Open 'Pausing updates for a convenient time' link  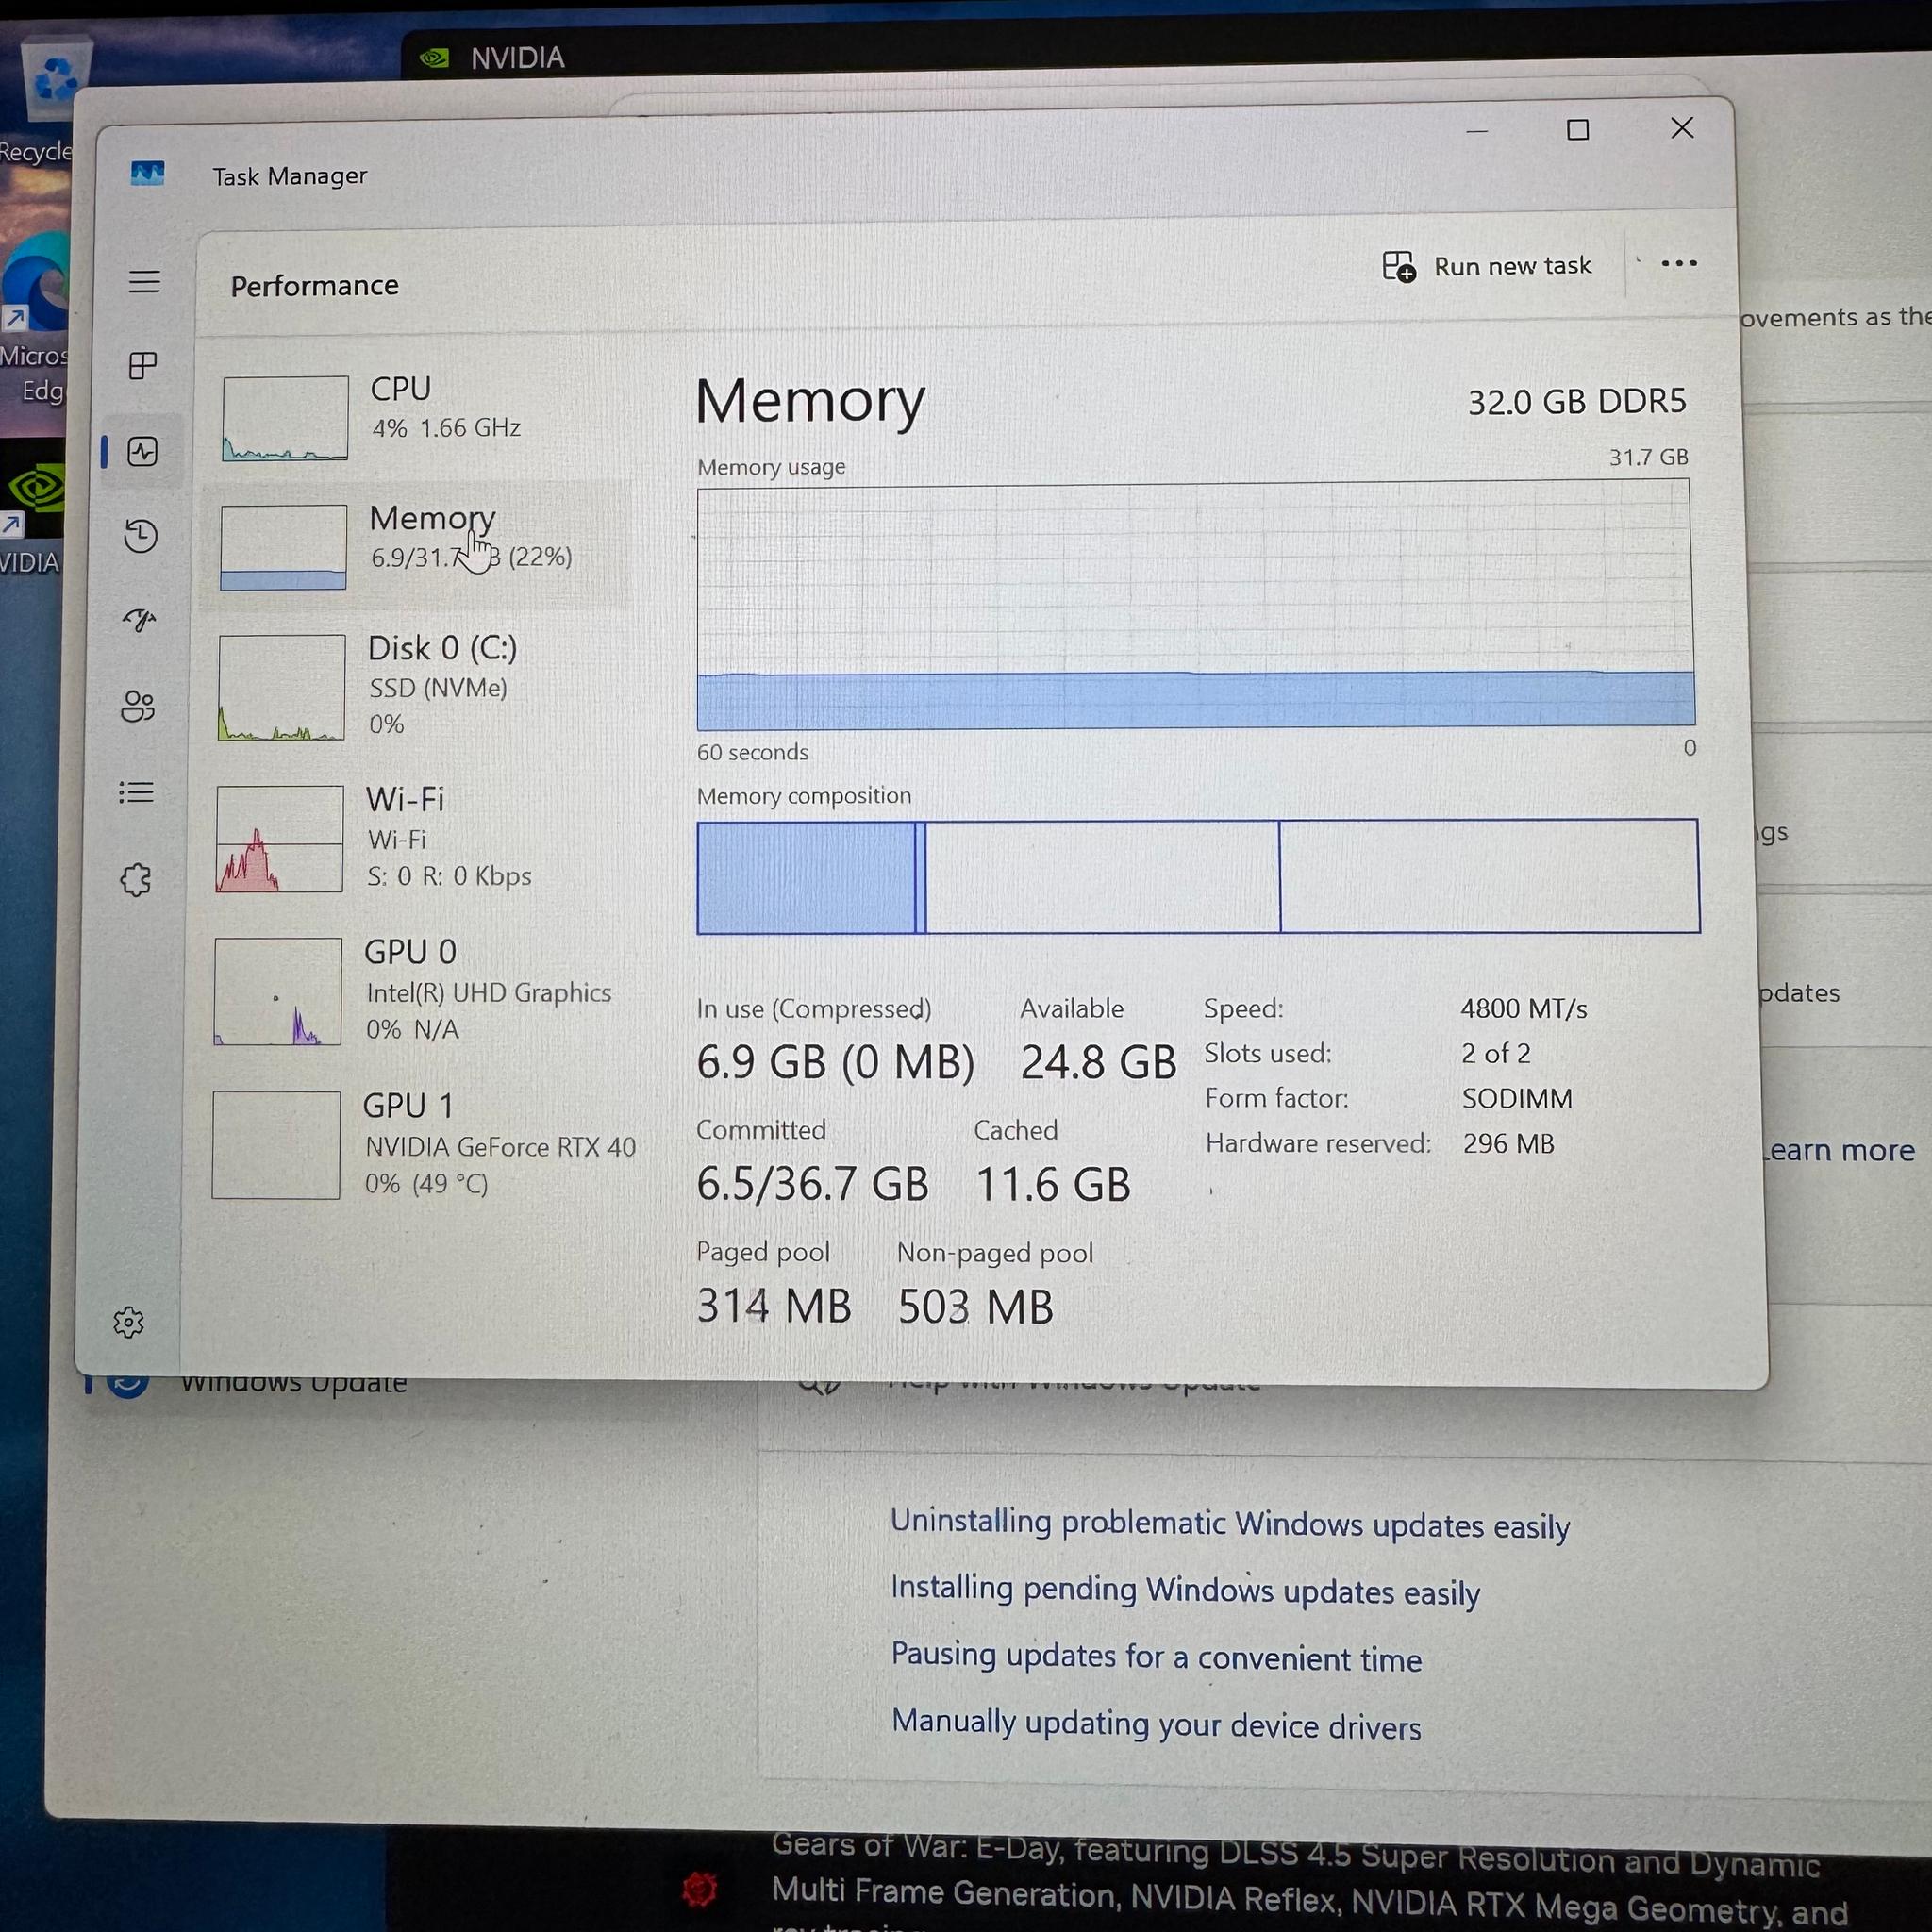point(1156,1657)
